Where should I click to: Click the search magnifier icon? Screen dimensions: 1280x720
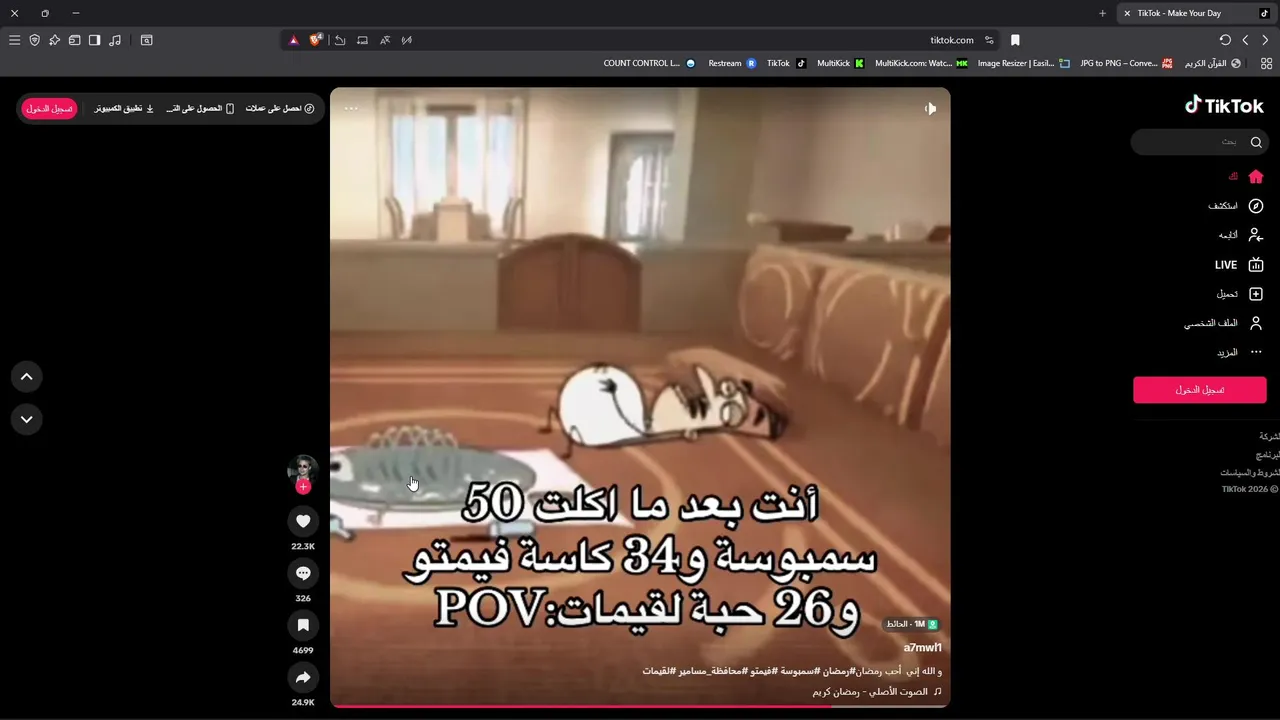coord(1256,142)
